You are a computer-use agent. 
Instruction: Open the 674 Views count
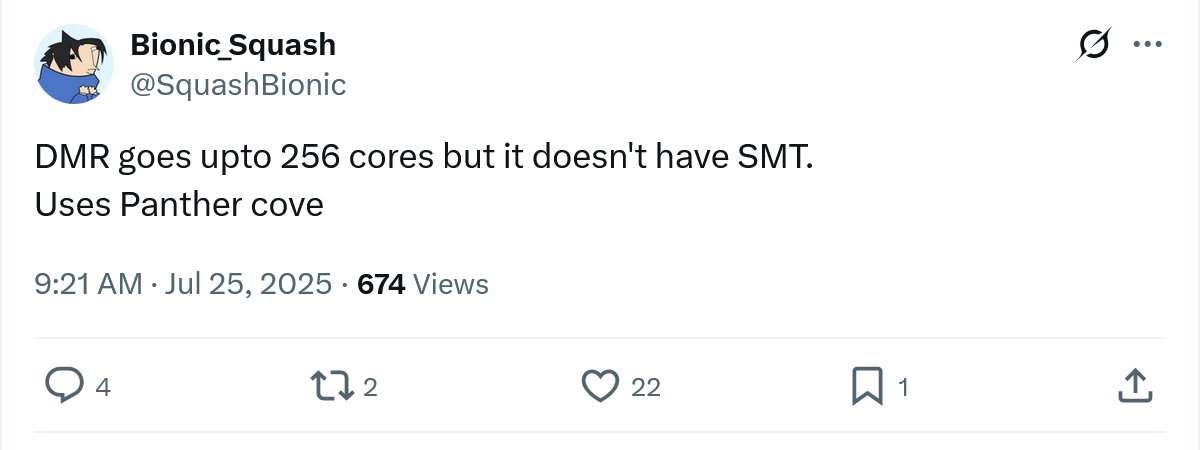point(381,284)
